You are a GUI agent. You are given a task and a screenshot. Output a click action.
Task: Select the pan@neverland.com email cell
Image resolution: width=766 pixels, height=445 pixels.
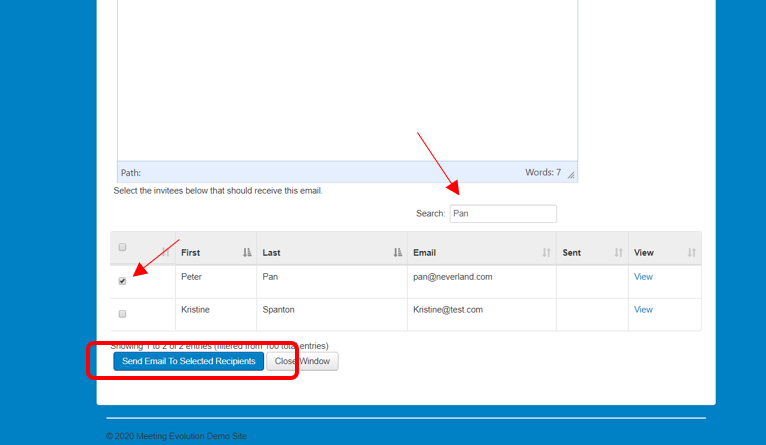451,277
